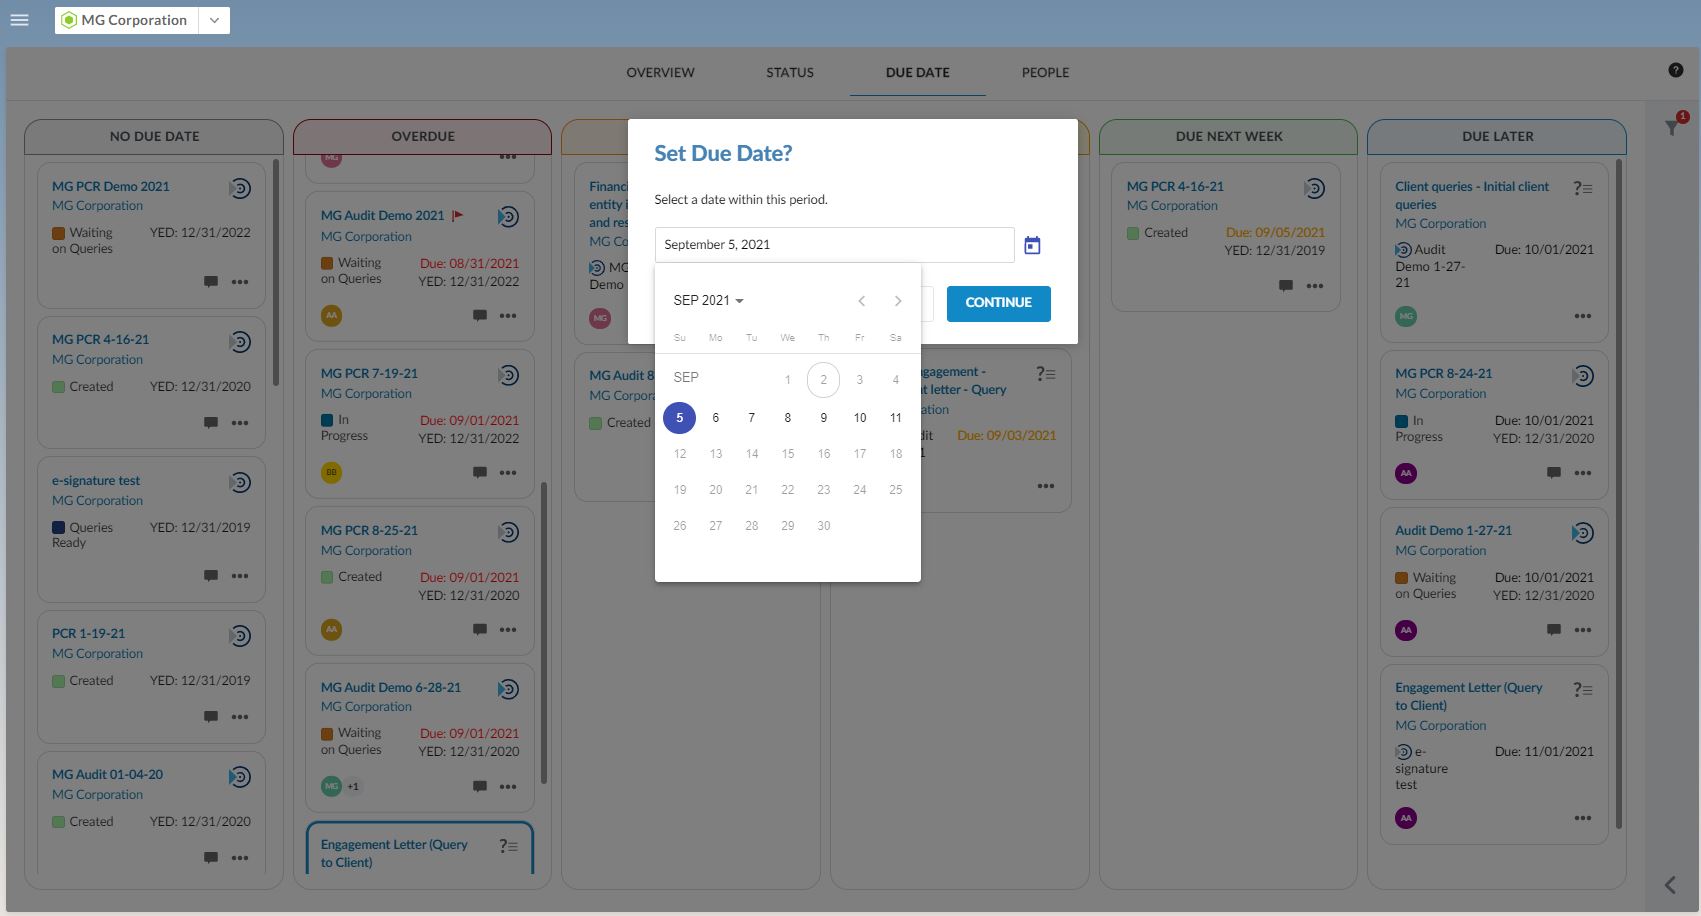This screenshot has height=916, width=1701.
Task: Collapse the right side panel arrow
Action: click(1670, 885)
